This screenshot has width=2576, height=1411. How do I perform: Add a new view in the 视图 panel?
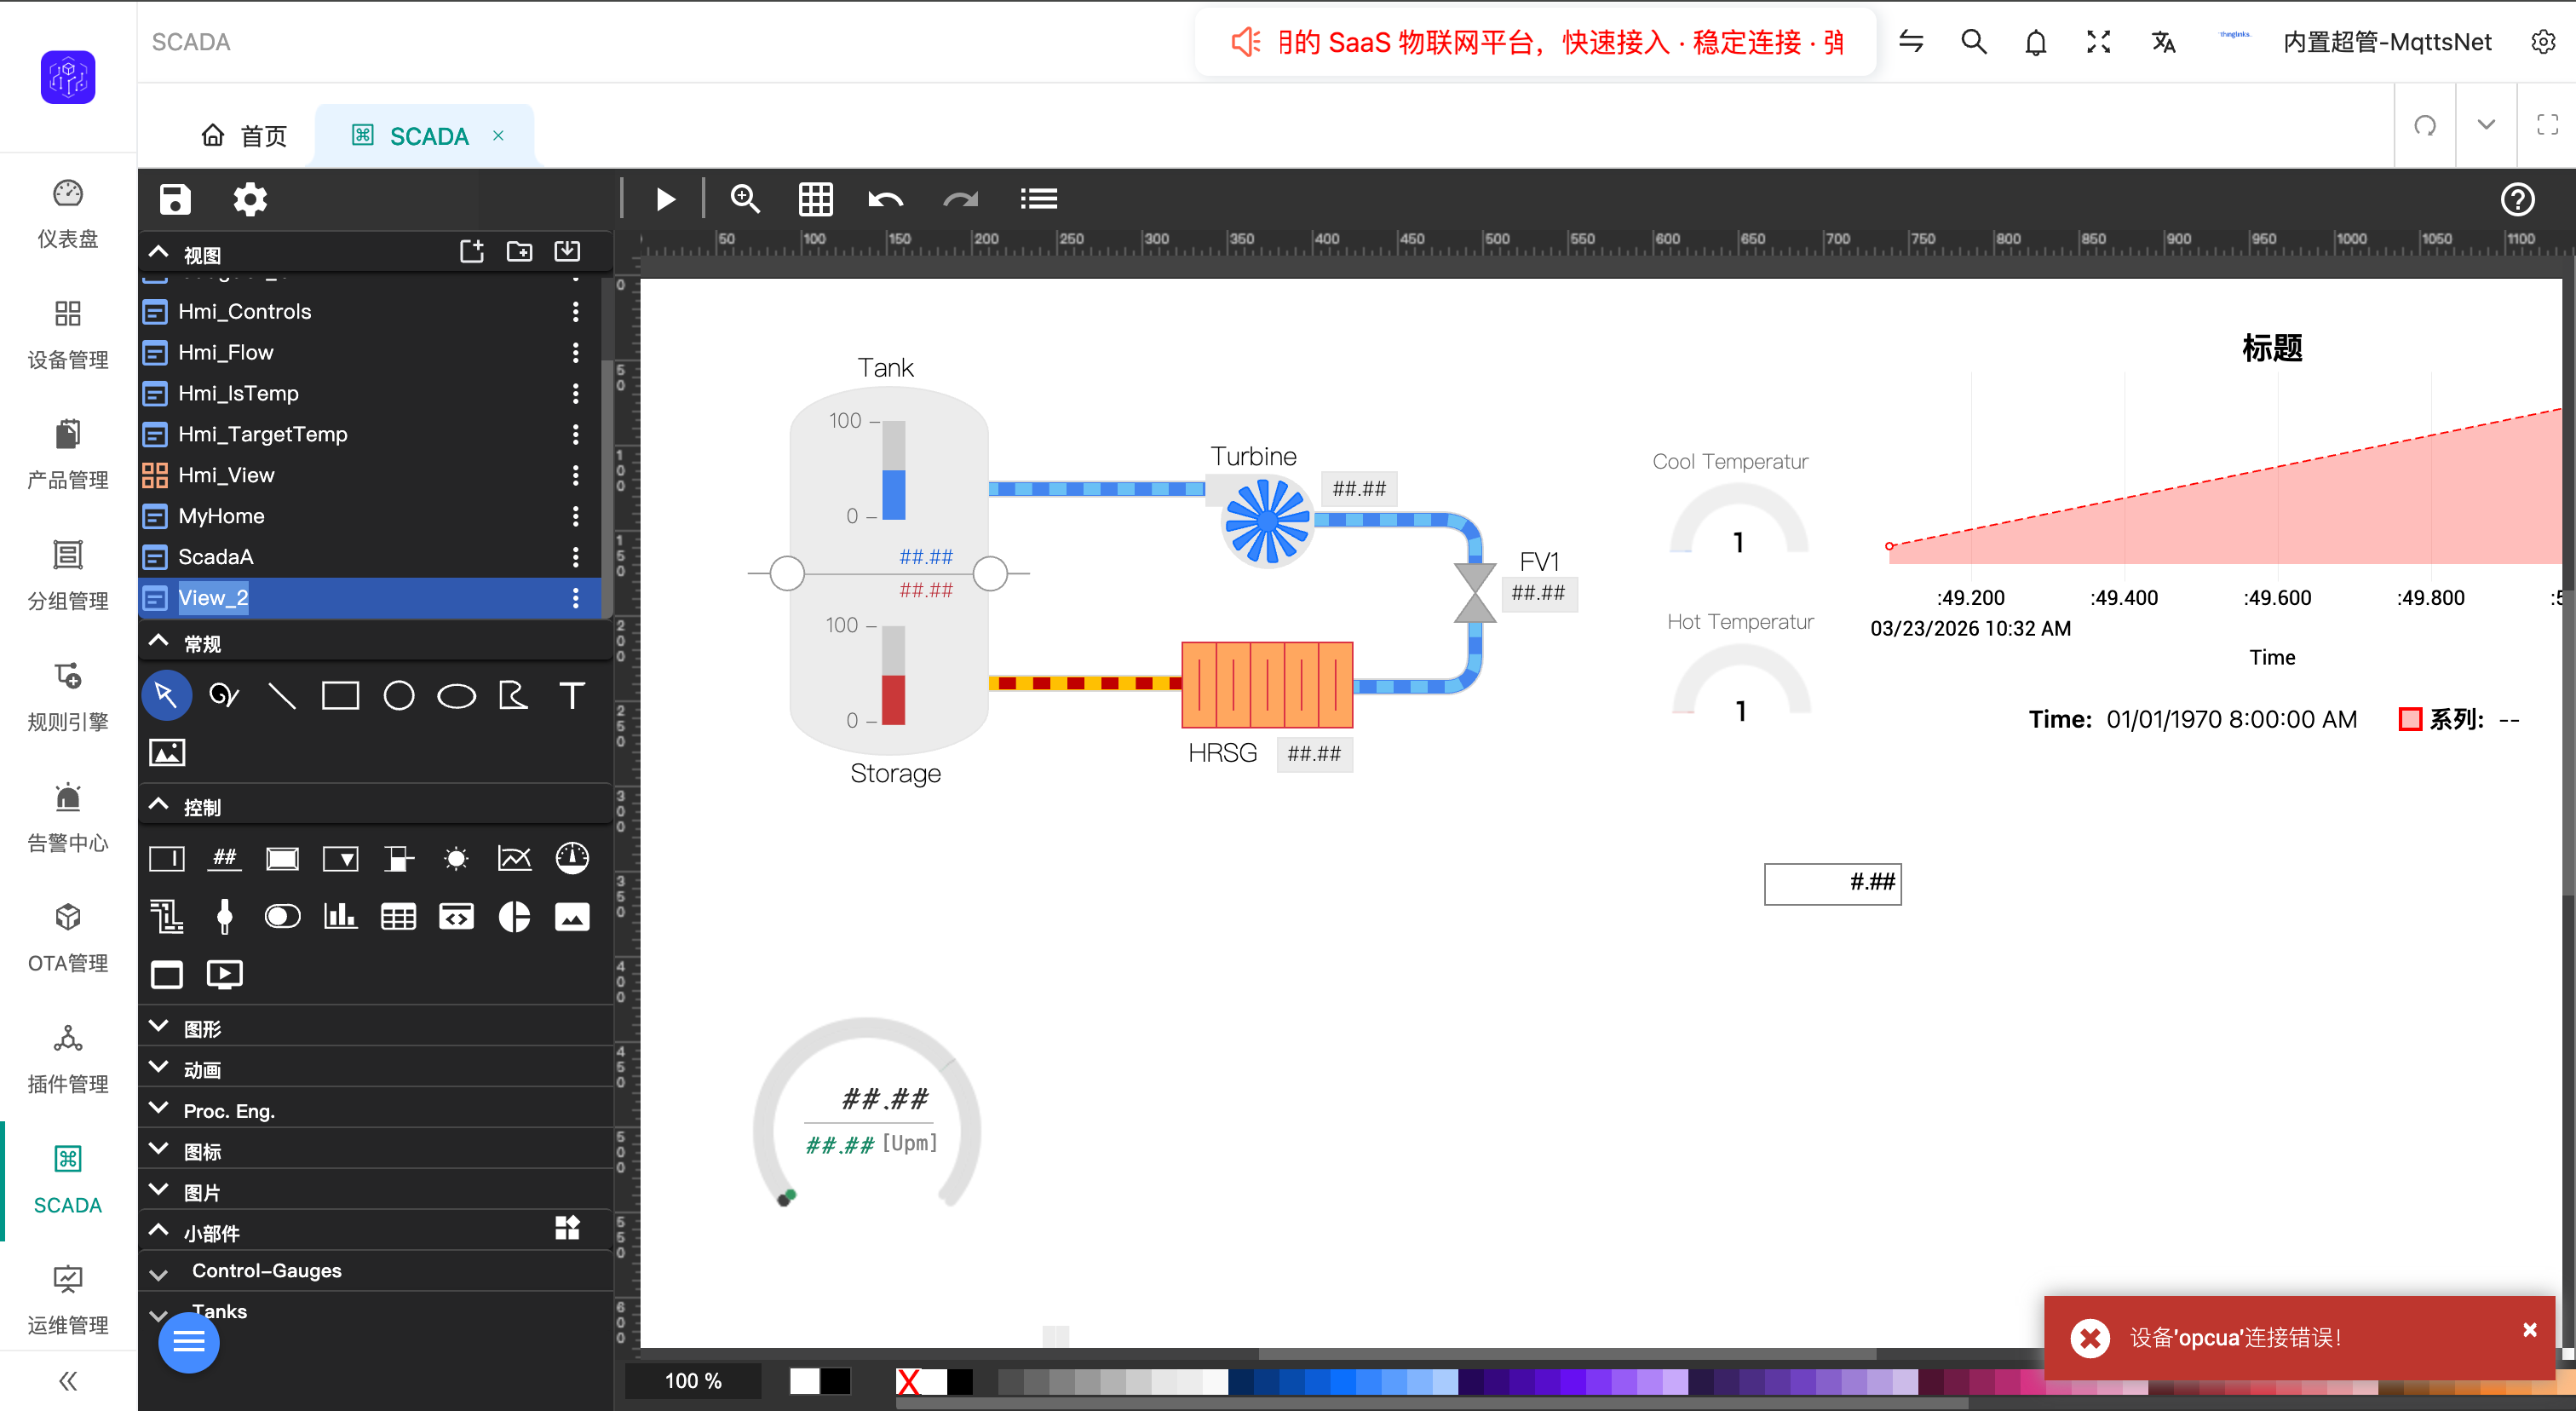pos(471,251)
